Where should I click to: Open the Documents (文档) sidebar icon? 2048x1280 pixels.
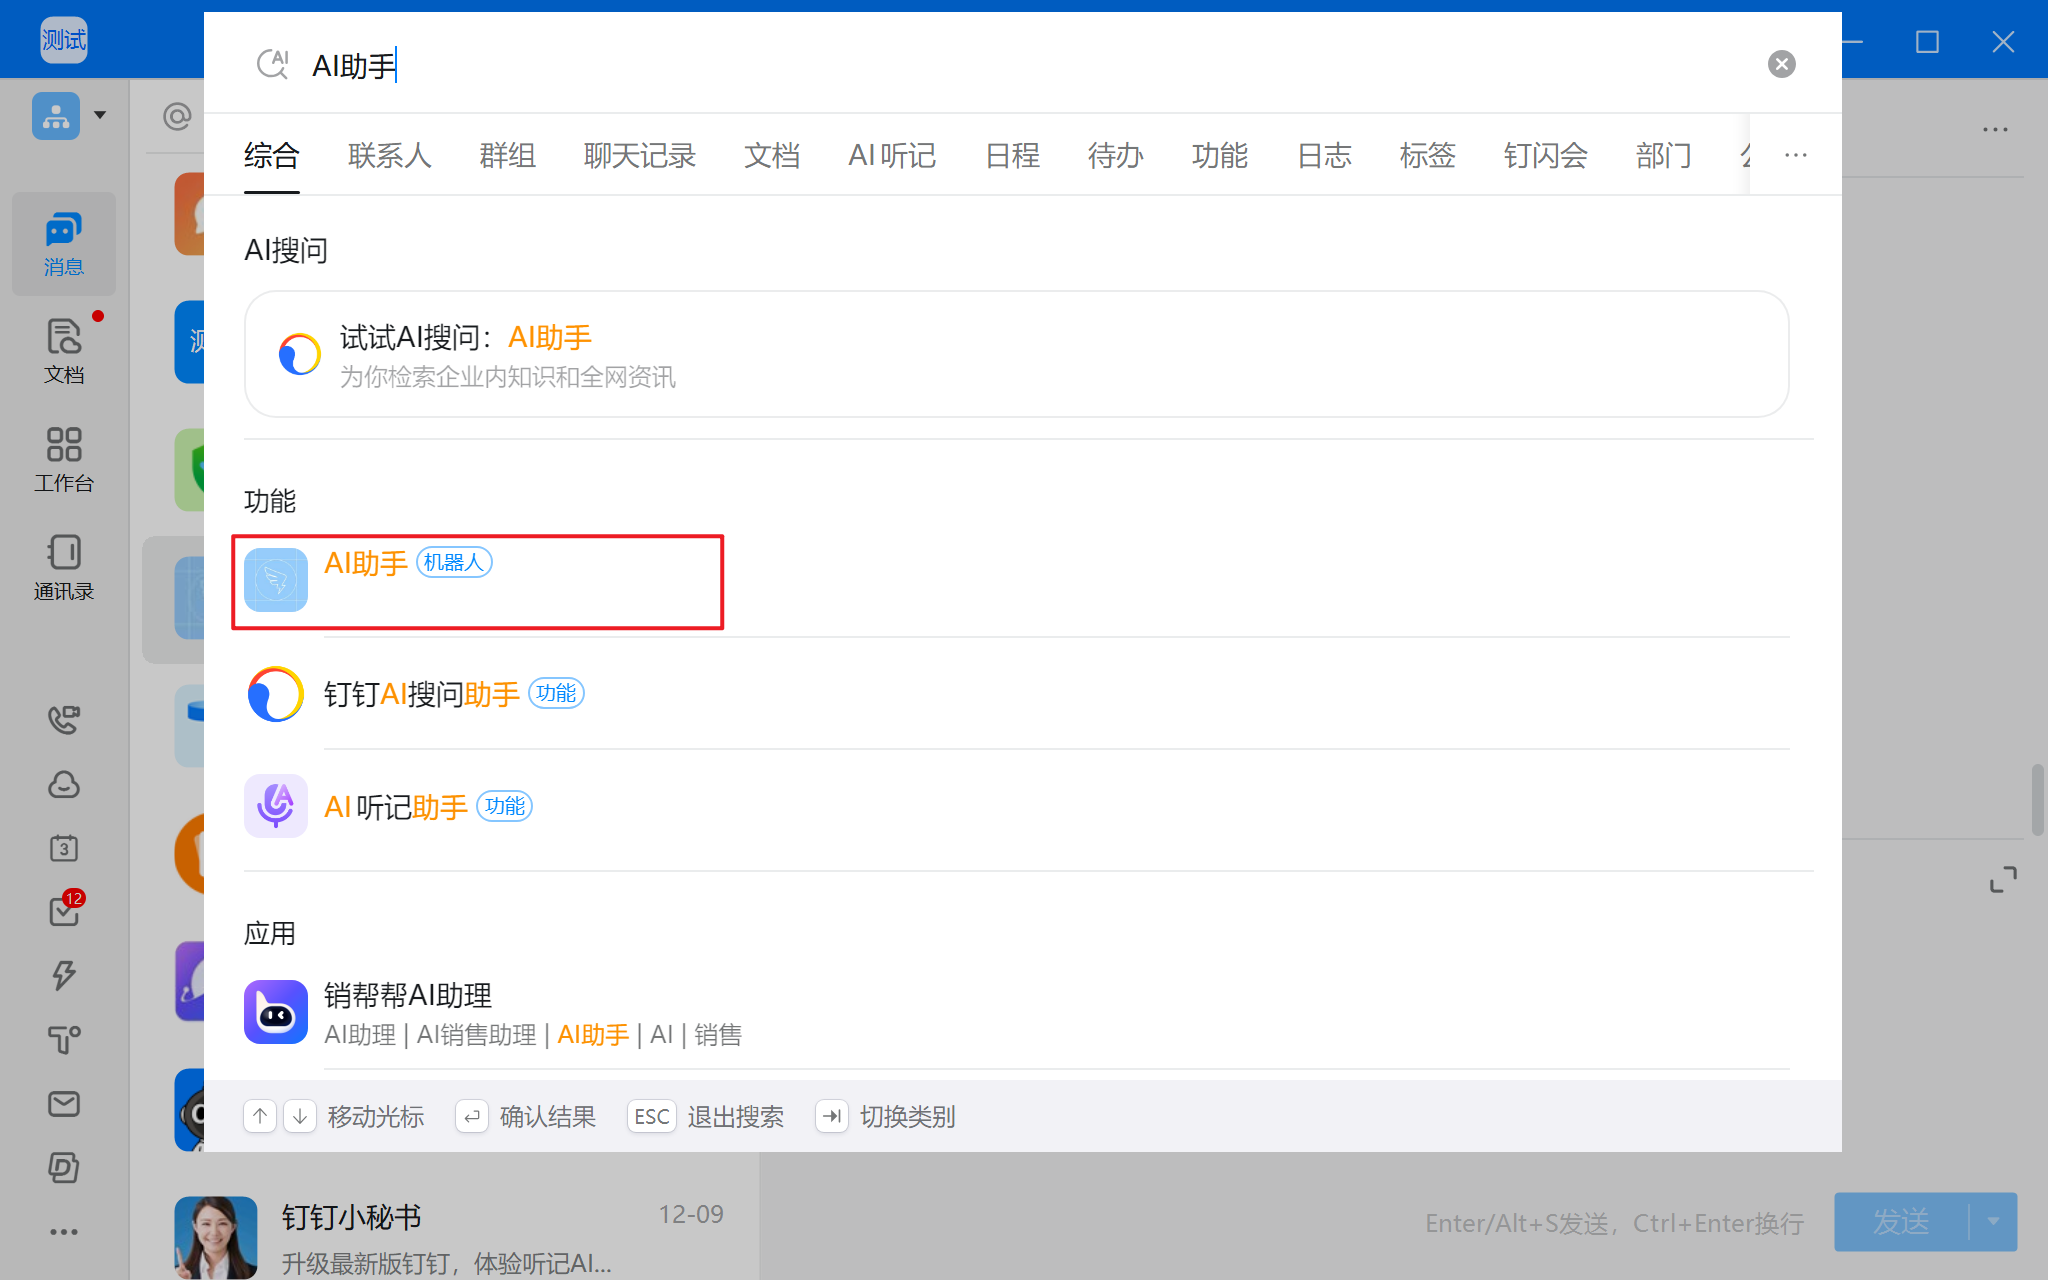pos(63,350)
